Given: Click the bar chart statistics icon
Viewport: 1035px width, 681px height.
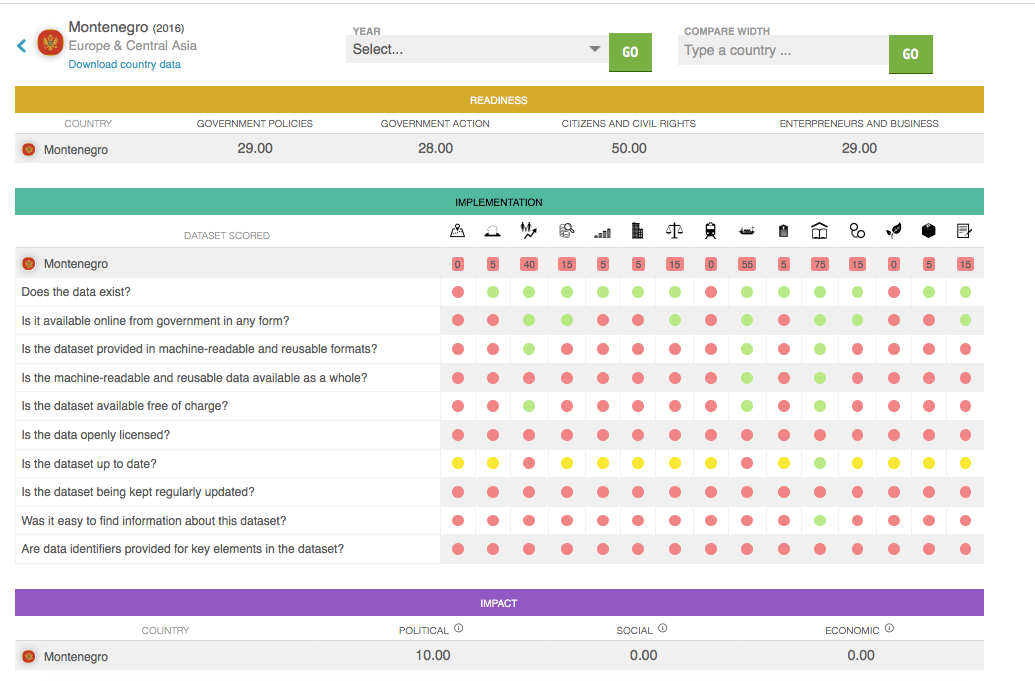Looking at the screenshot, I should coord(602,232).
